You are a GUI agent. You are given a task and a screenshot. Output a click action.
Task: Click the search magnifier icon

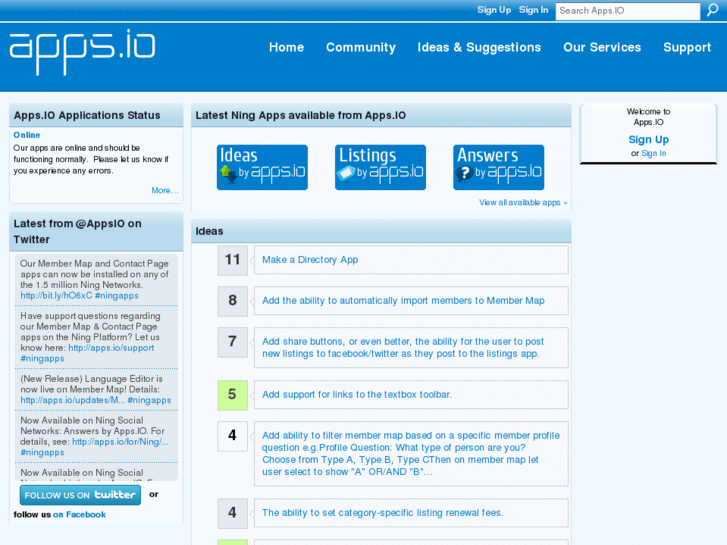[713, 10]
